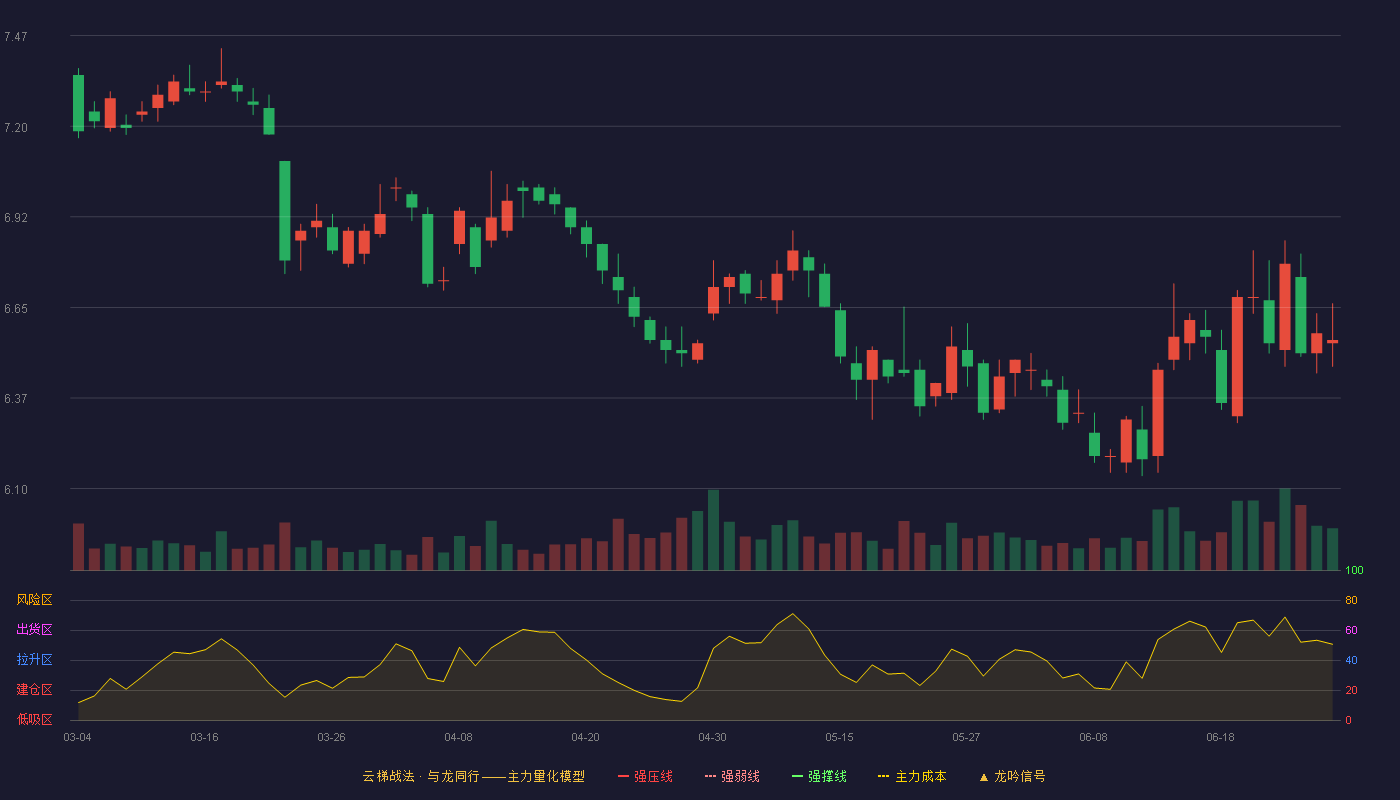Click the magenta 60 indicator axis value
The width and height of the screenshot is (1400, 800).
[x=1351, y=630]
